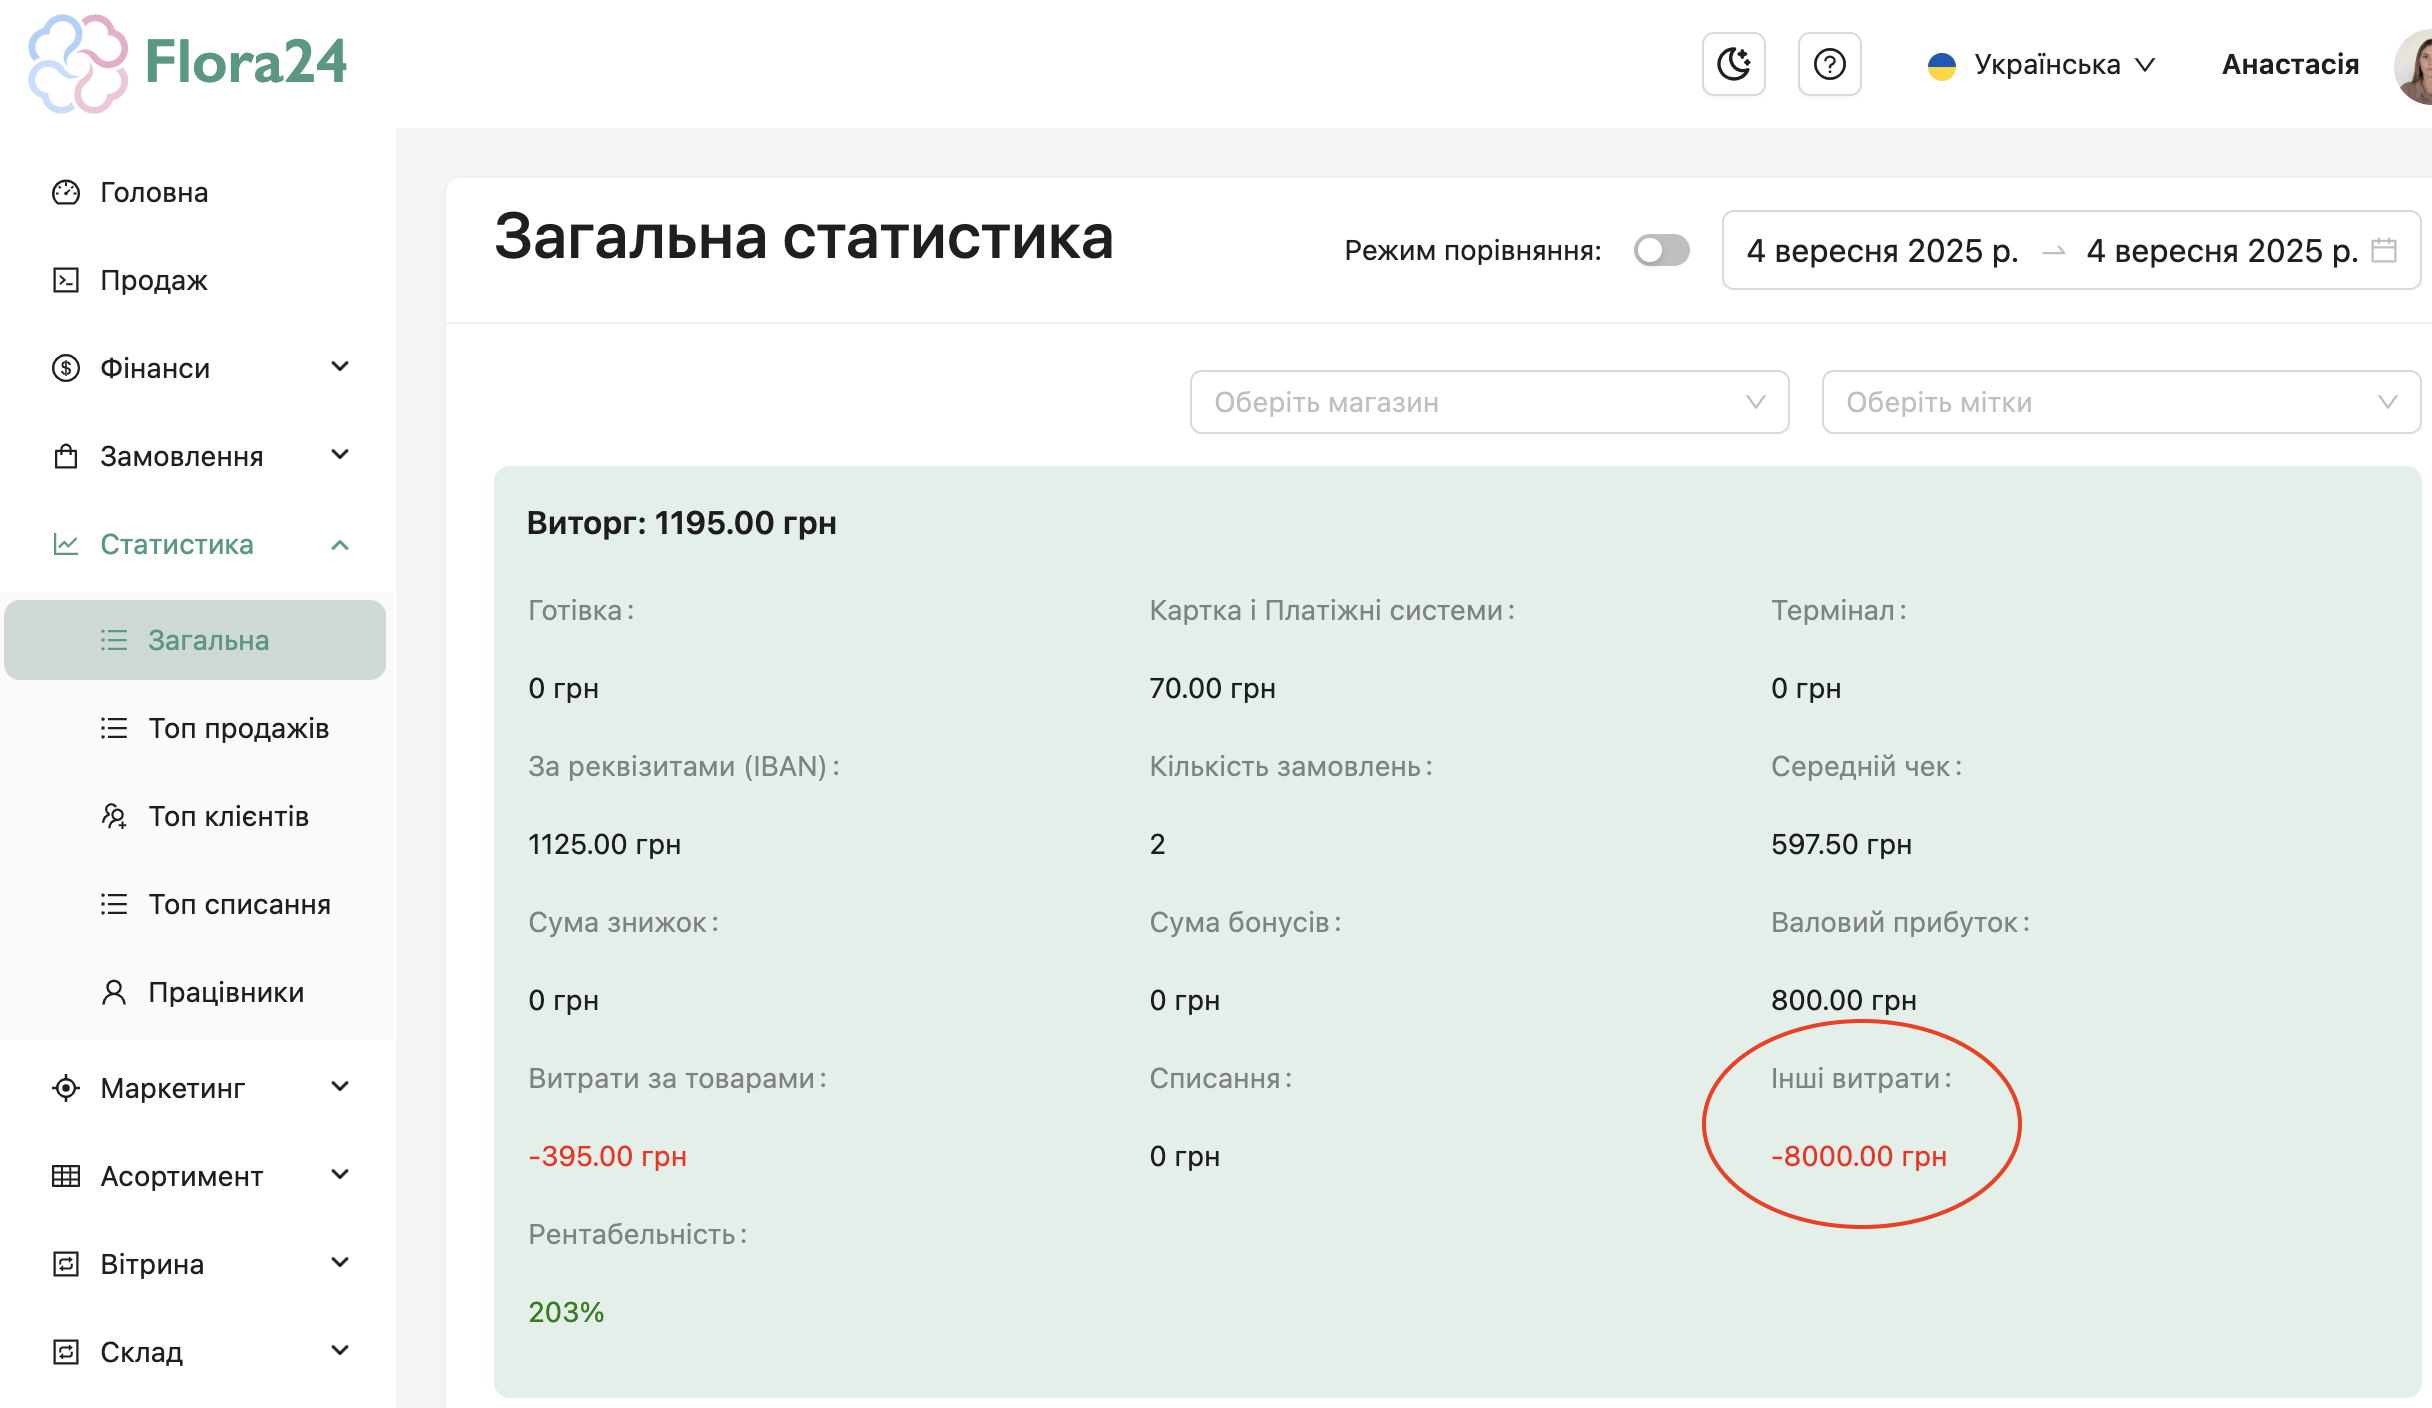Open the help question mark icon
This screenshot has width=2432, height=1408.
pyautogui.click(x=1829, y=64)
